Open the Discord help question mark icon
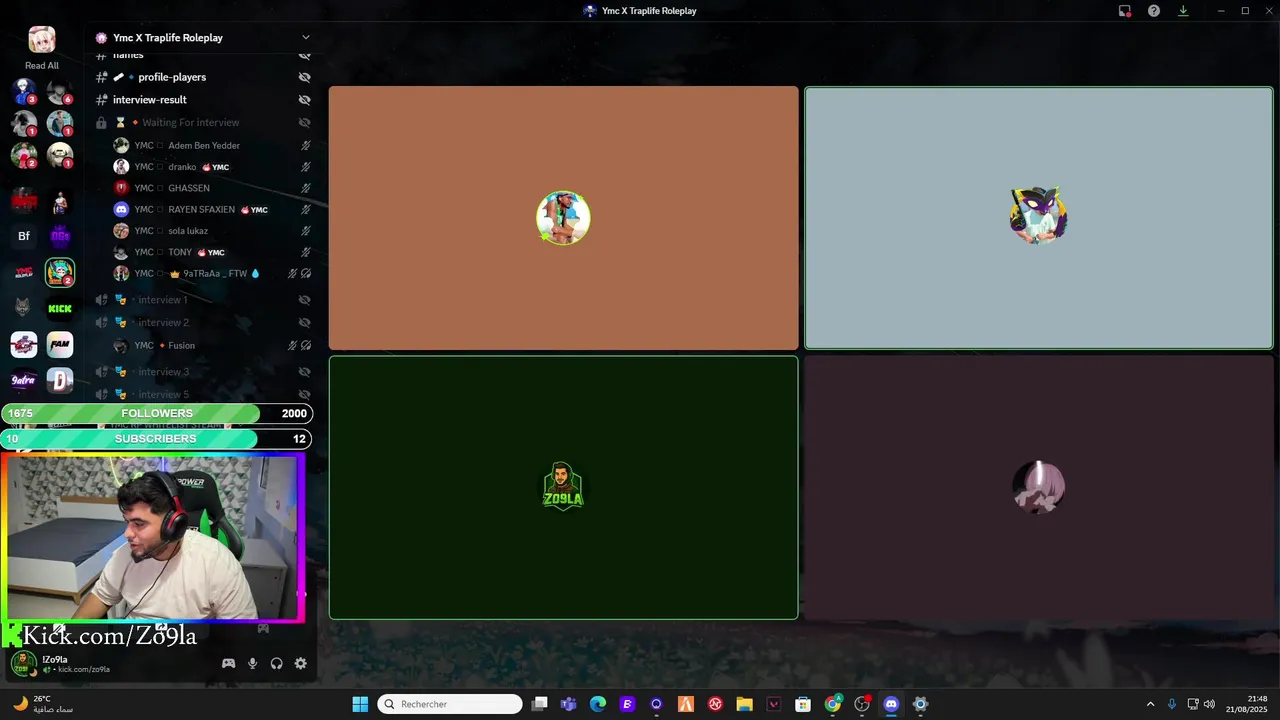Image resolution: width=1280 pixels, height=720 pixels. 1154,11
